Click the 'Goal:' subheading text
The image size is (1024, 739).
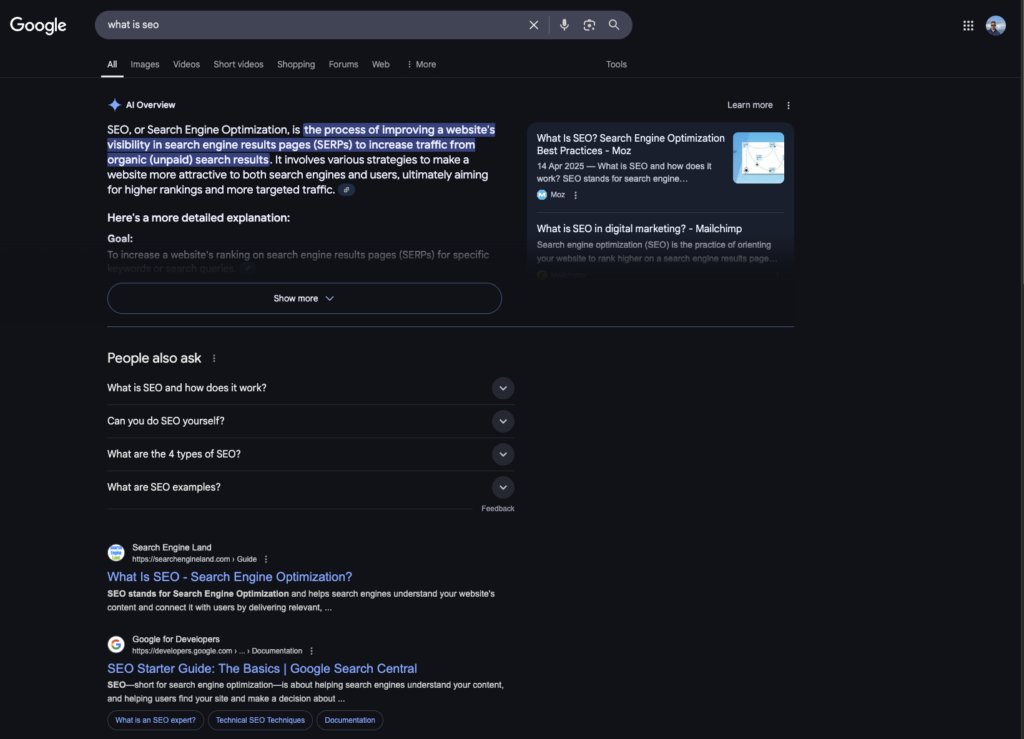(120, 239)
